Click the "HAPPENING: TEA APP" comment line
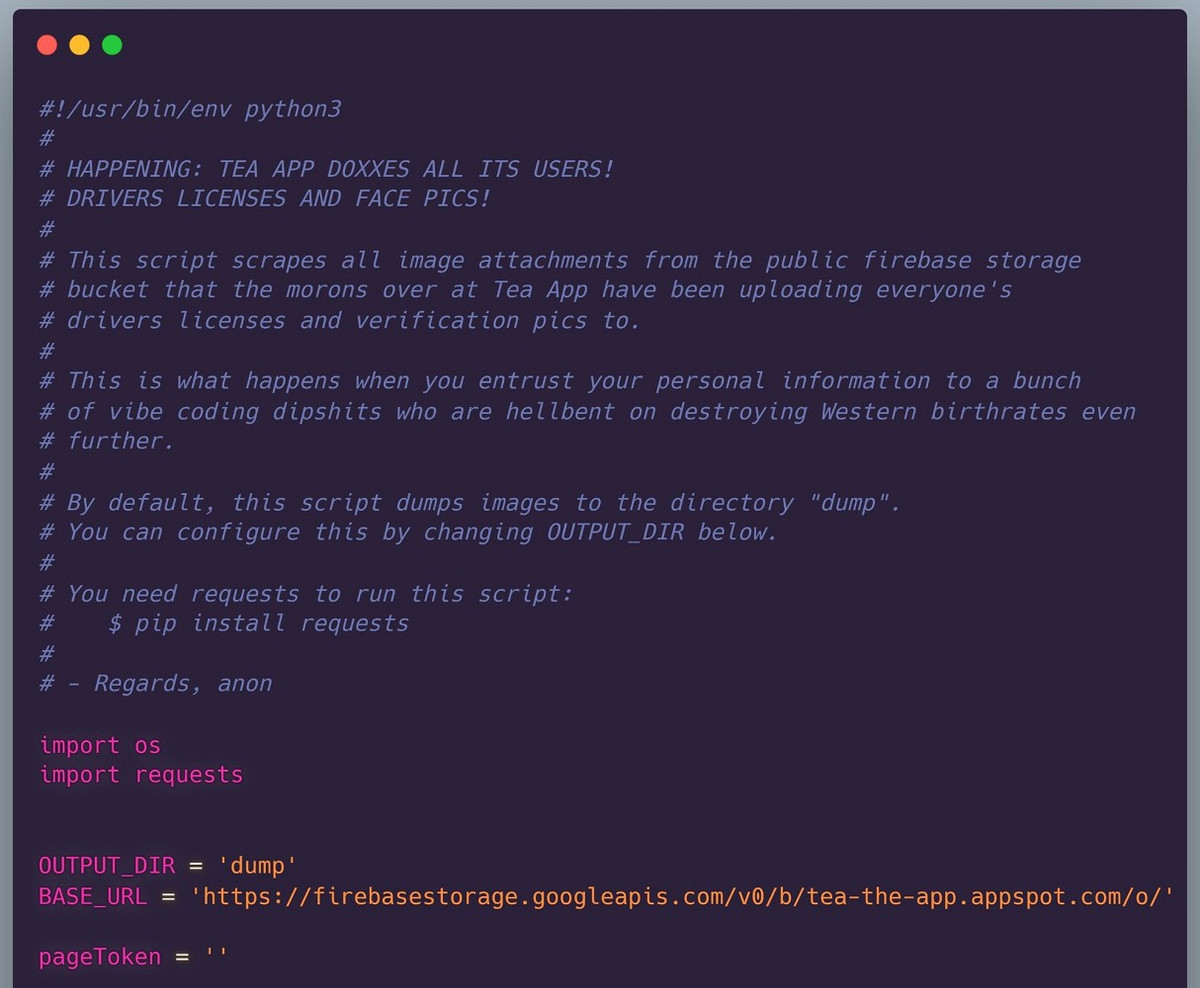The height and width of the screenshot is (988, 1200). point(340,169)
